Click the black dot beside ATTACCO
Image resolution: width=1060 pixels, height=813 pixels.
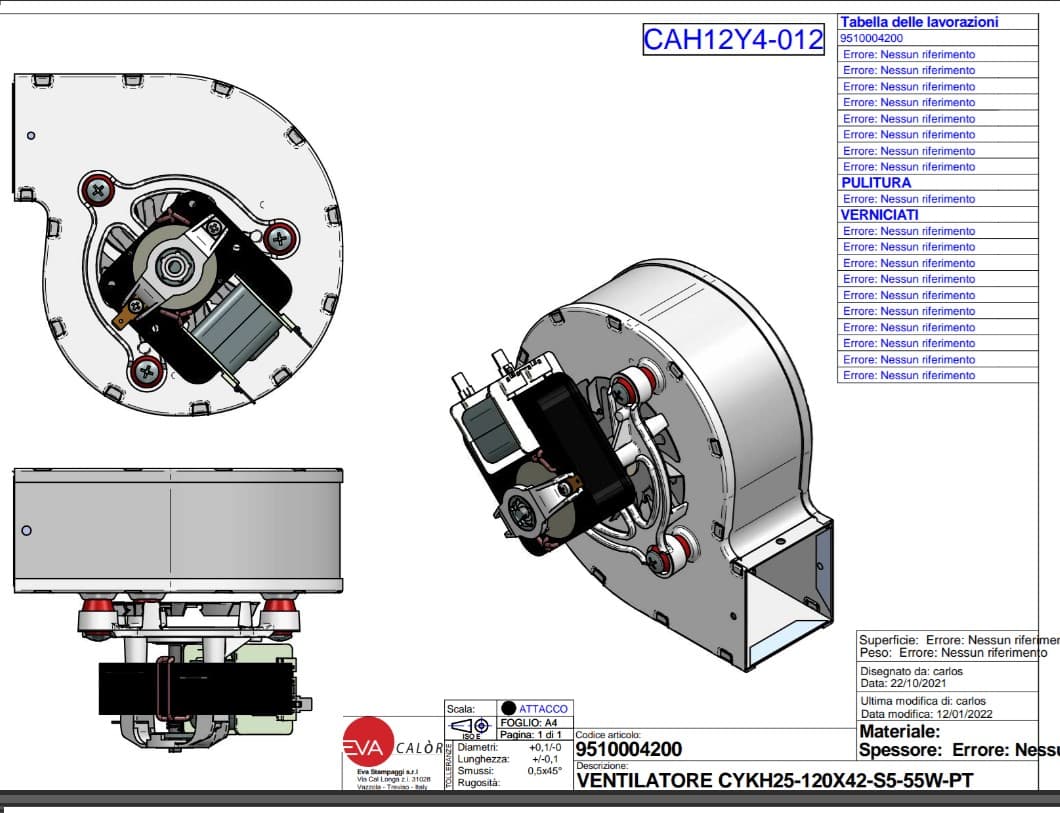pos(508,708)
